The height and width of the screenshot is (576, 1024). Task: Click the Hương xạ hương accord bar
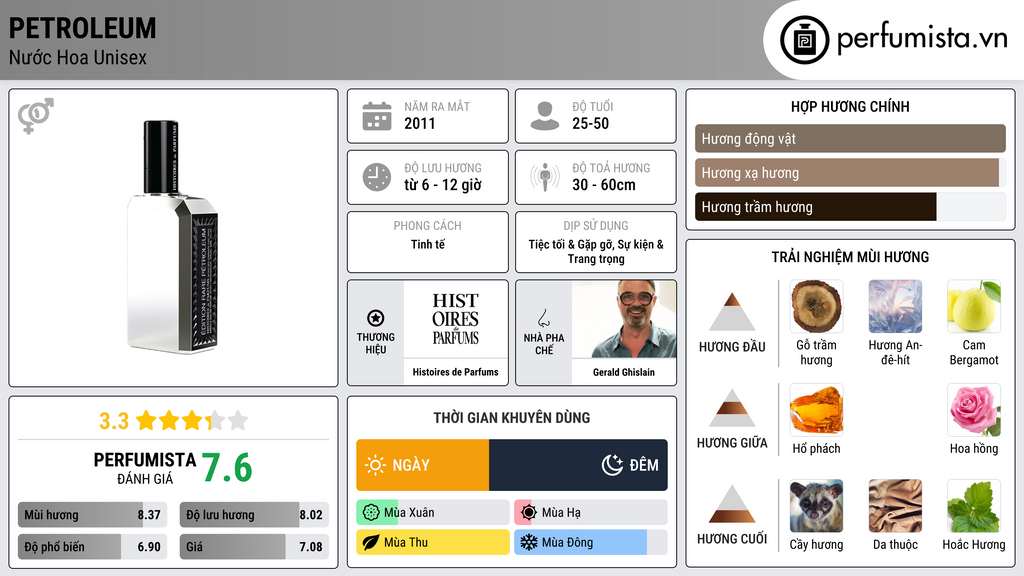click(x=850, y=173)
